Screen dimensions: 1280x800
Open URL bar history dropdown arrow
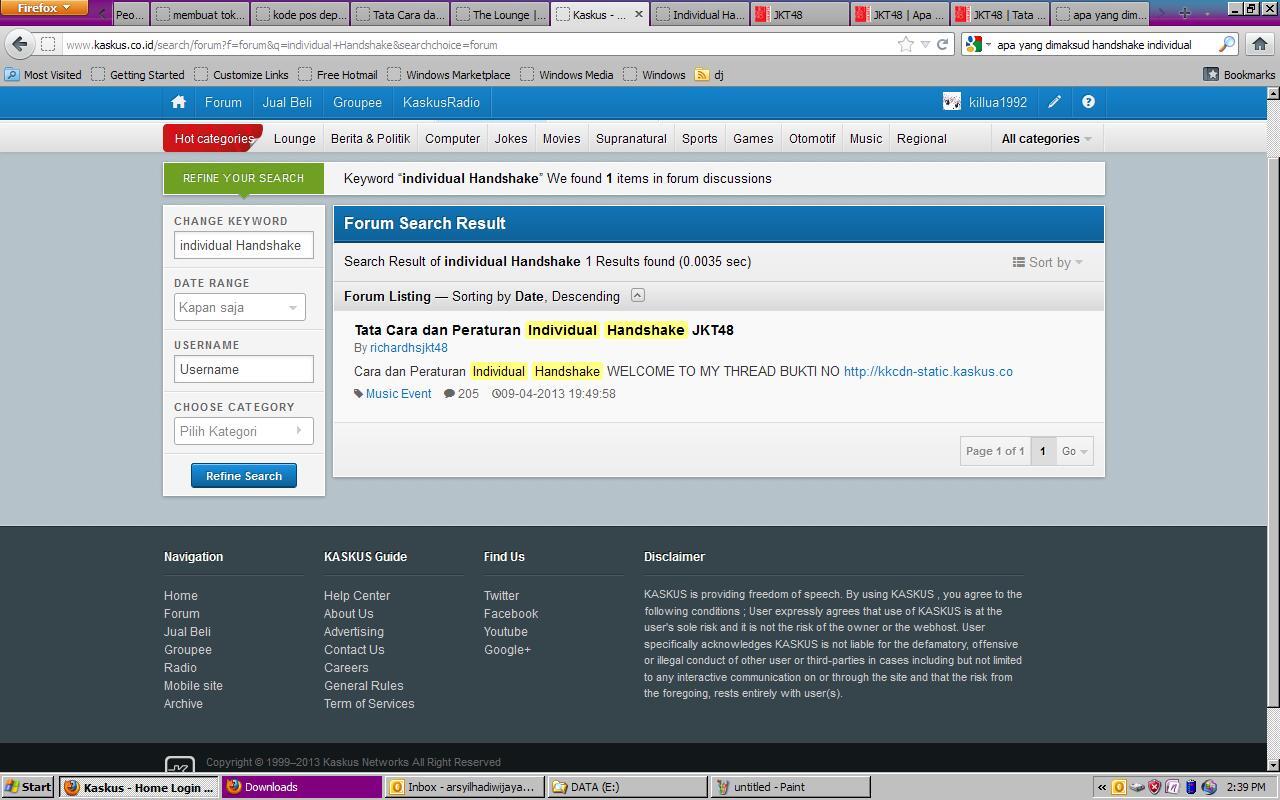[x=924, y=44]
